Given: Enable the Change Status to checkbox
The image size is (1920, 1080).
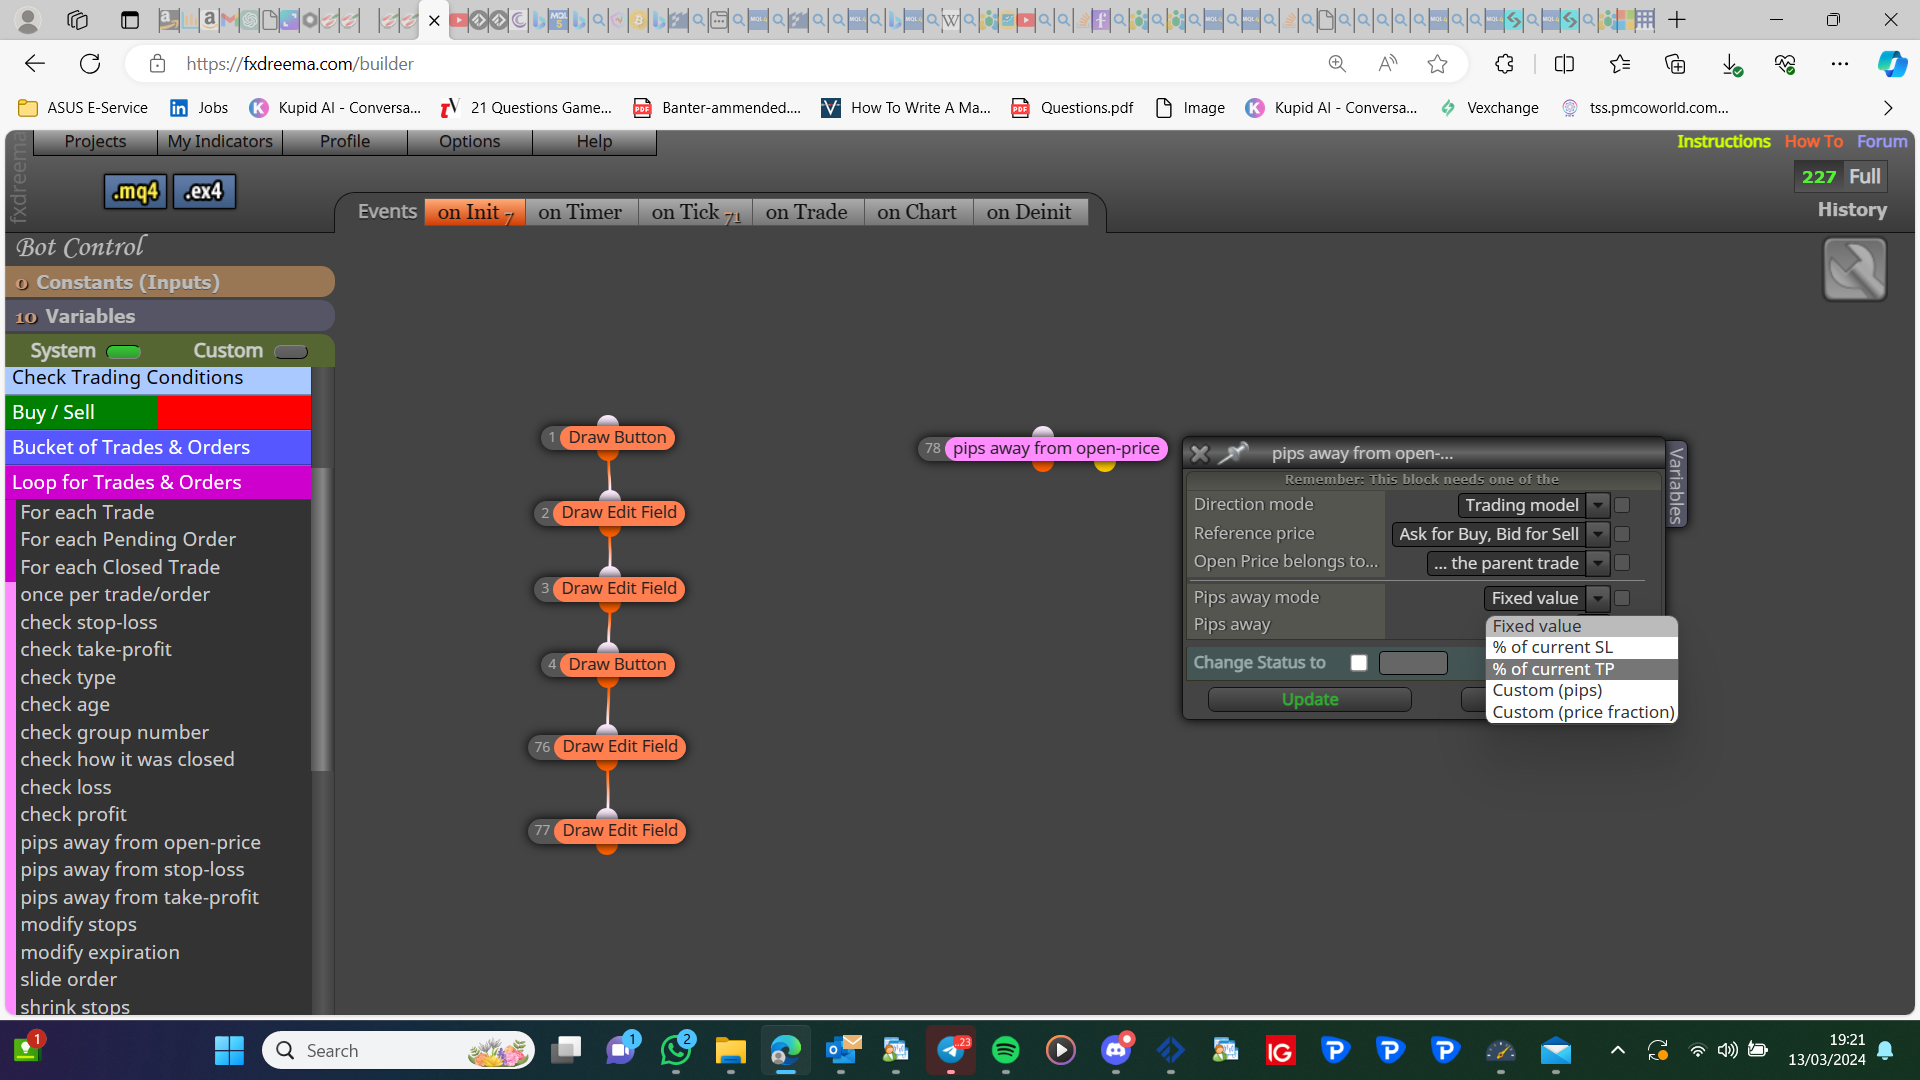Looking at the screenshot, I should tap(1358, 663).
